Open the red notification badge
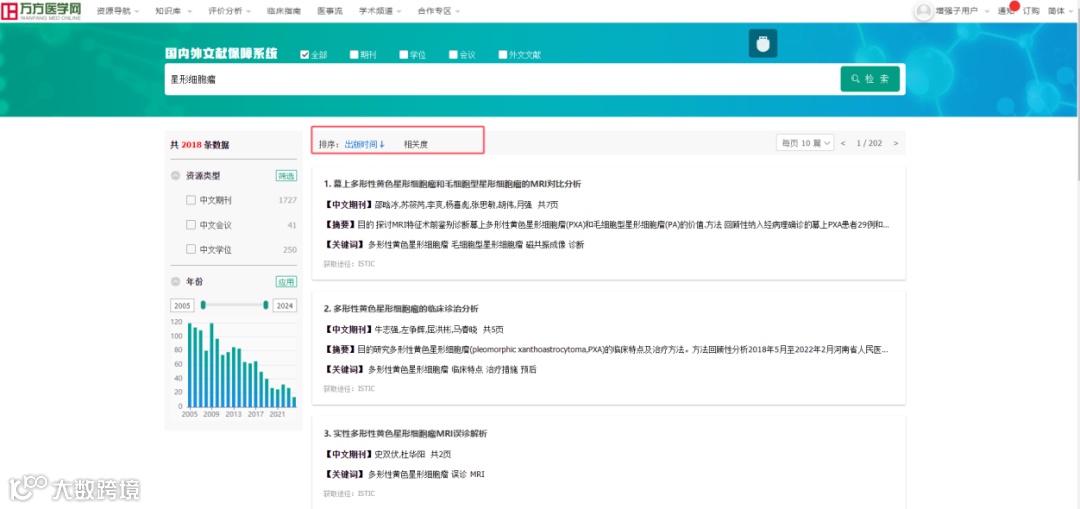The width and height of the screenshot is (1080, 509). pos(1014,6)
